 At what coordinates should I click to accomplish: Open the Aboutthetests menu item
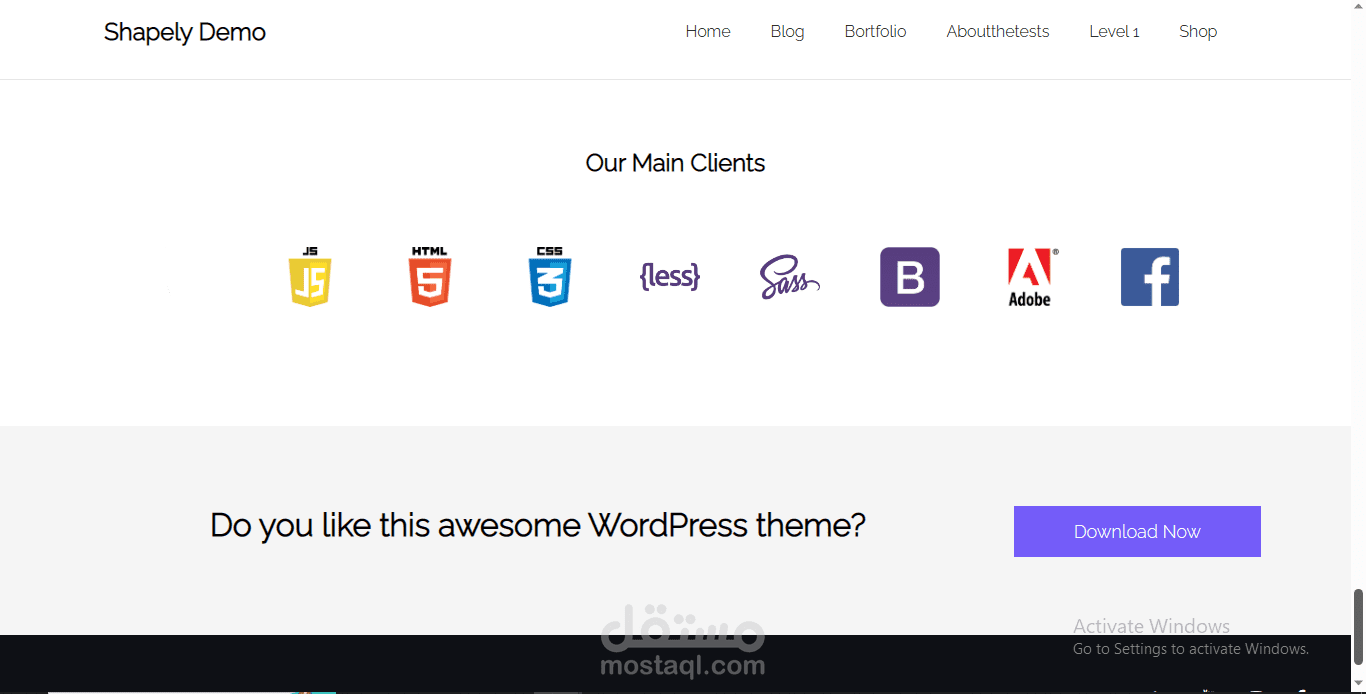click(998, 32)
